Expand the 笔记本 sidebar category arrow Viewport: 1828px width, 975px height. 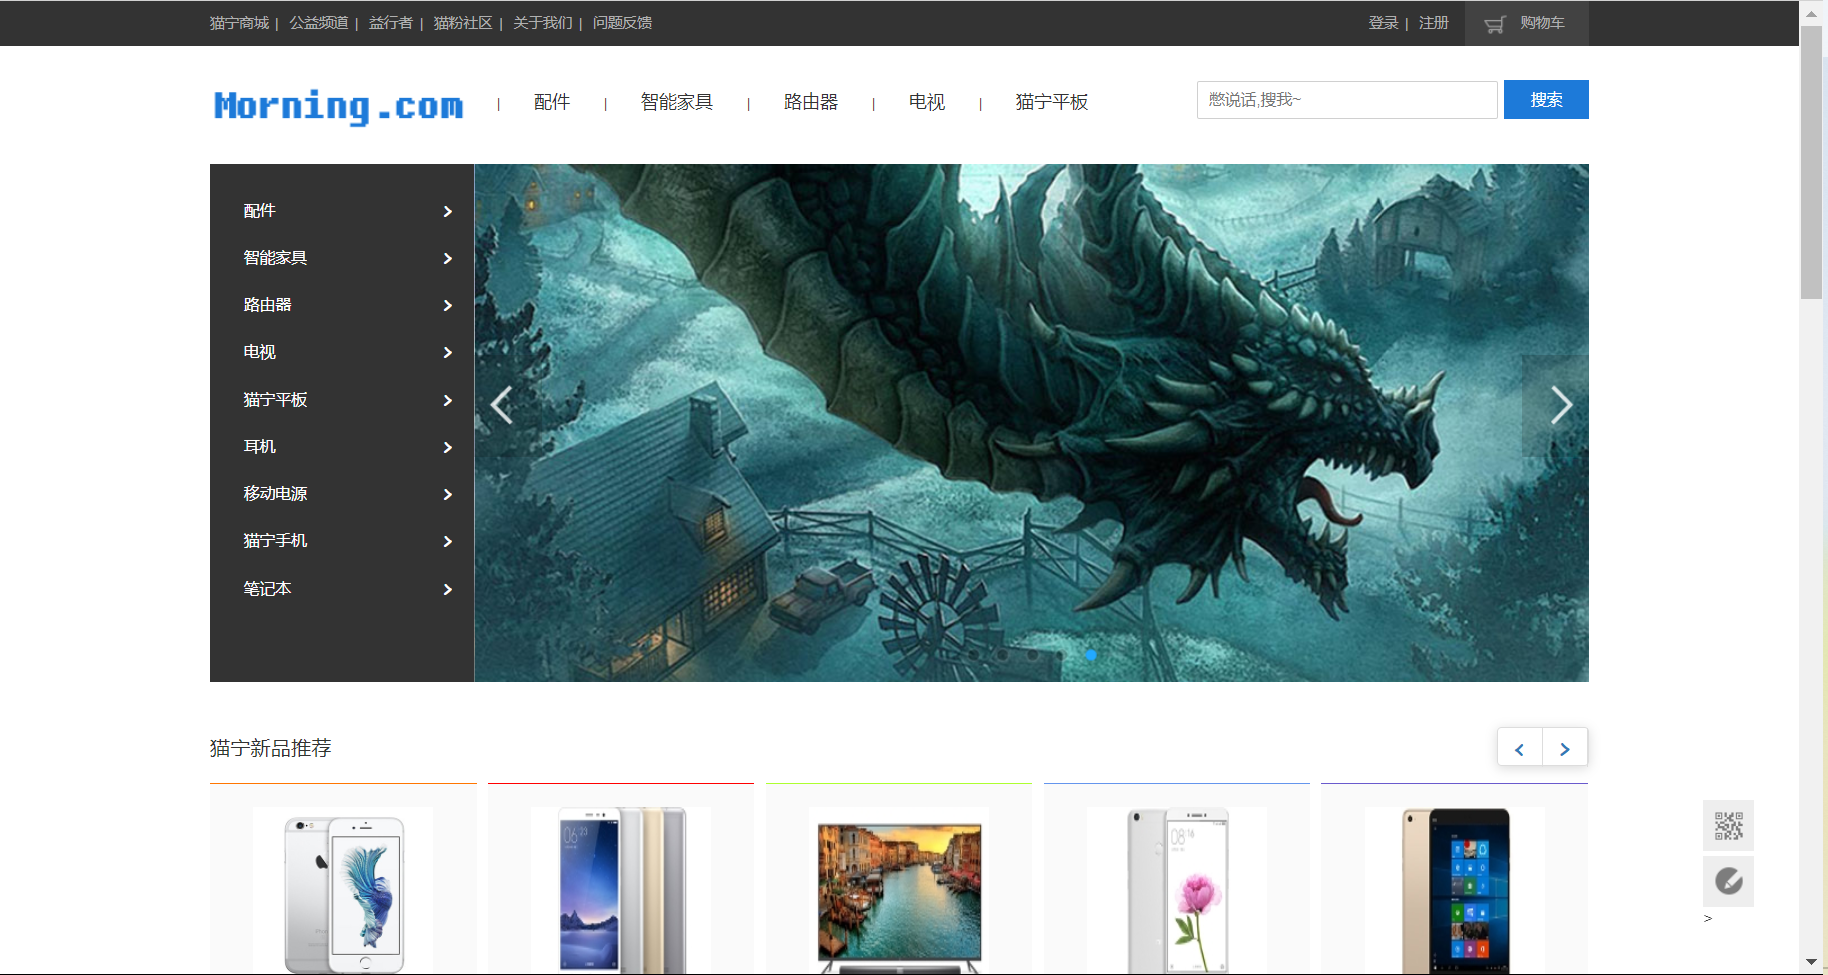click(x=448, y=590)
